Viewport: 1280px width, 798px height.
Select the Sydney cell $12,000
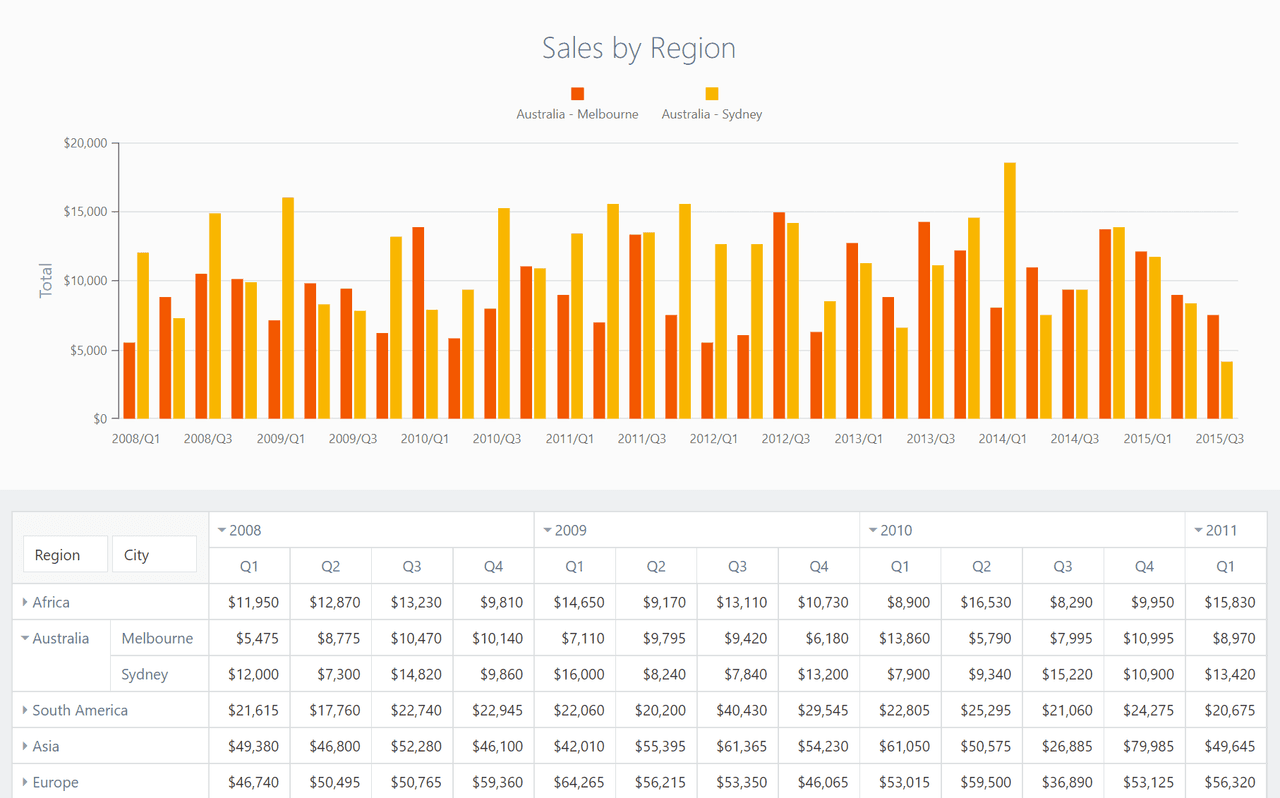249,674
